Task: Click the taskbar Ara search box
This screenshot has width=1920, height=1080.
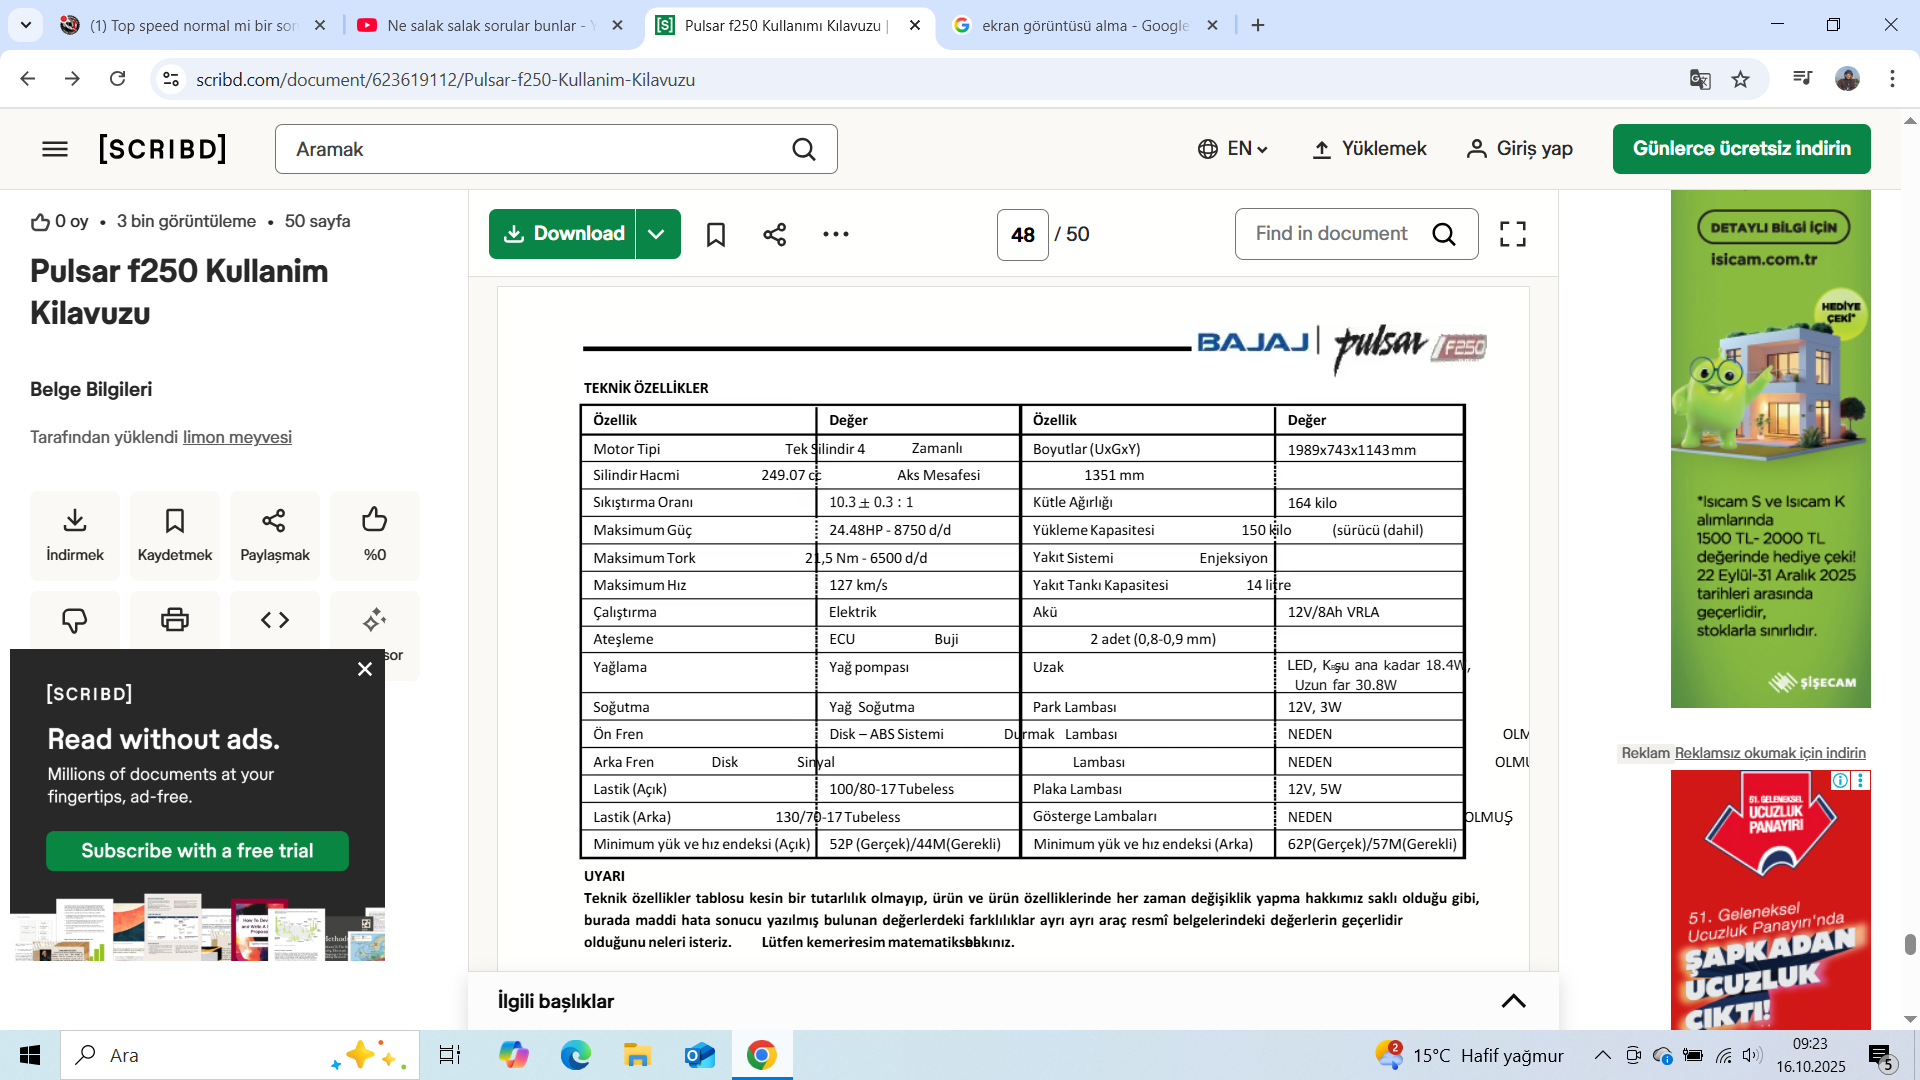Action: pos(240,1055)
